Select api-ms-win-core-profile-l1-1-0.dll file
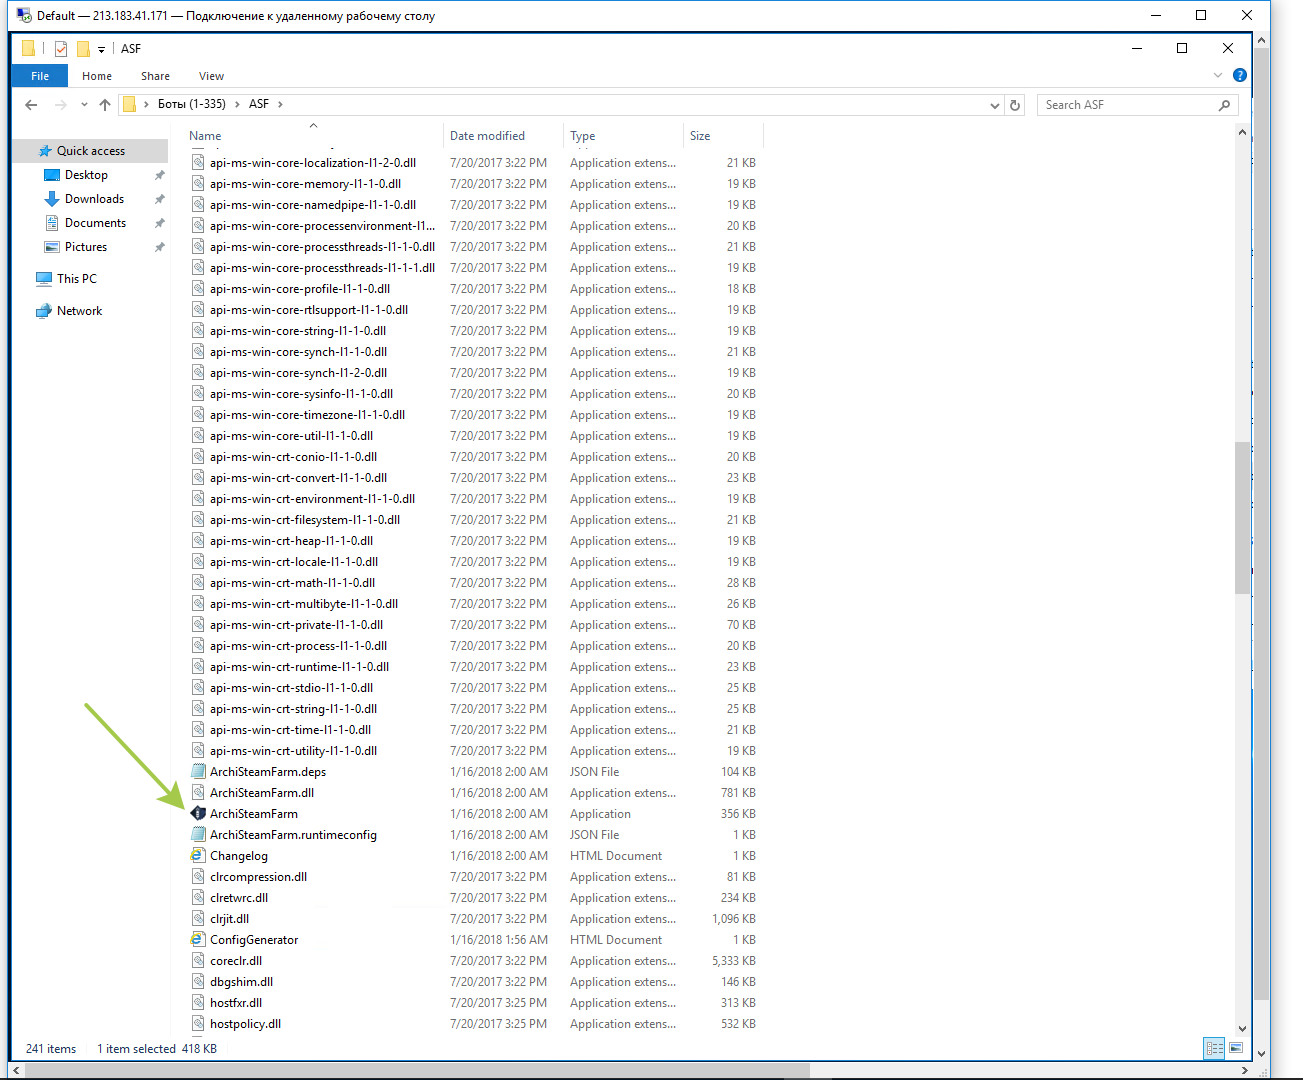Screen dimensions: 1303x1080 tap(300, 289)
